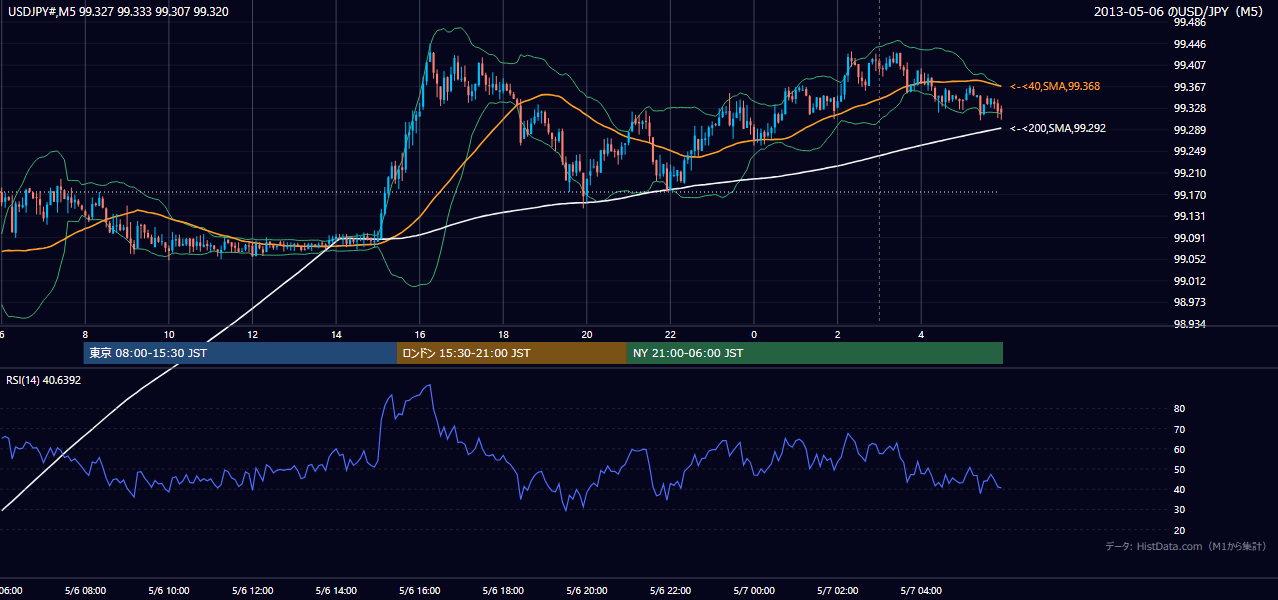The width and height of the screenshot is (1278, 600).
Task: Click the RSI 20 level label
Action: 1179,530
